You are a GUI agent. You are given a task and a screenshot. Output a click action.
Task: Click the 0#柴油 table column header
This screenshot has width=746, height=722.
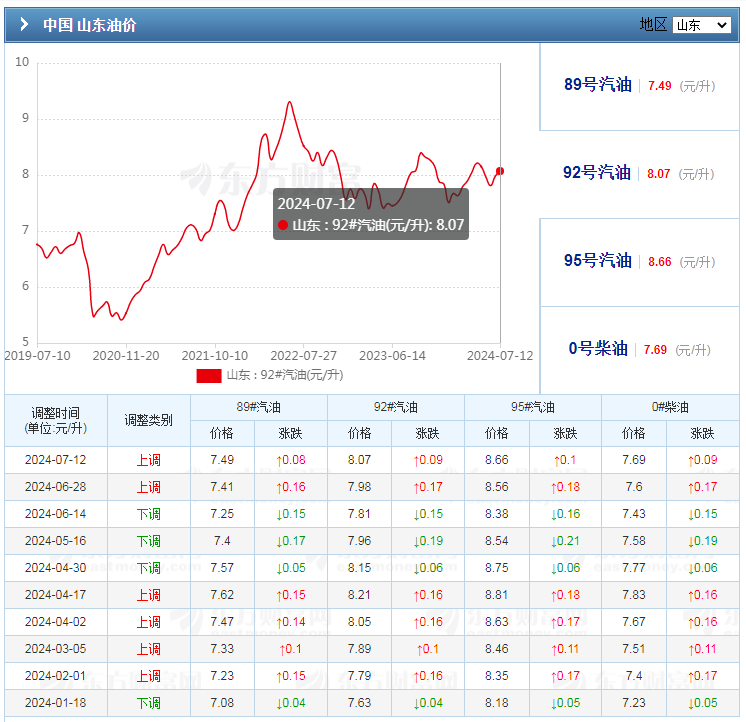(x=670, y=407)
